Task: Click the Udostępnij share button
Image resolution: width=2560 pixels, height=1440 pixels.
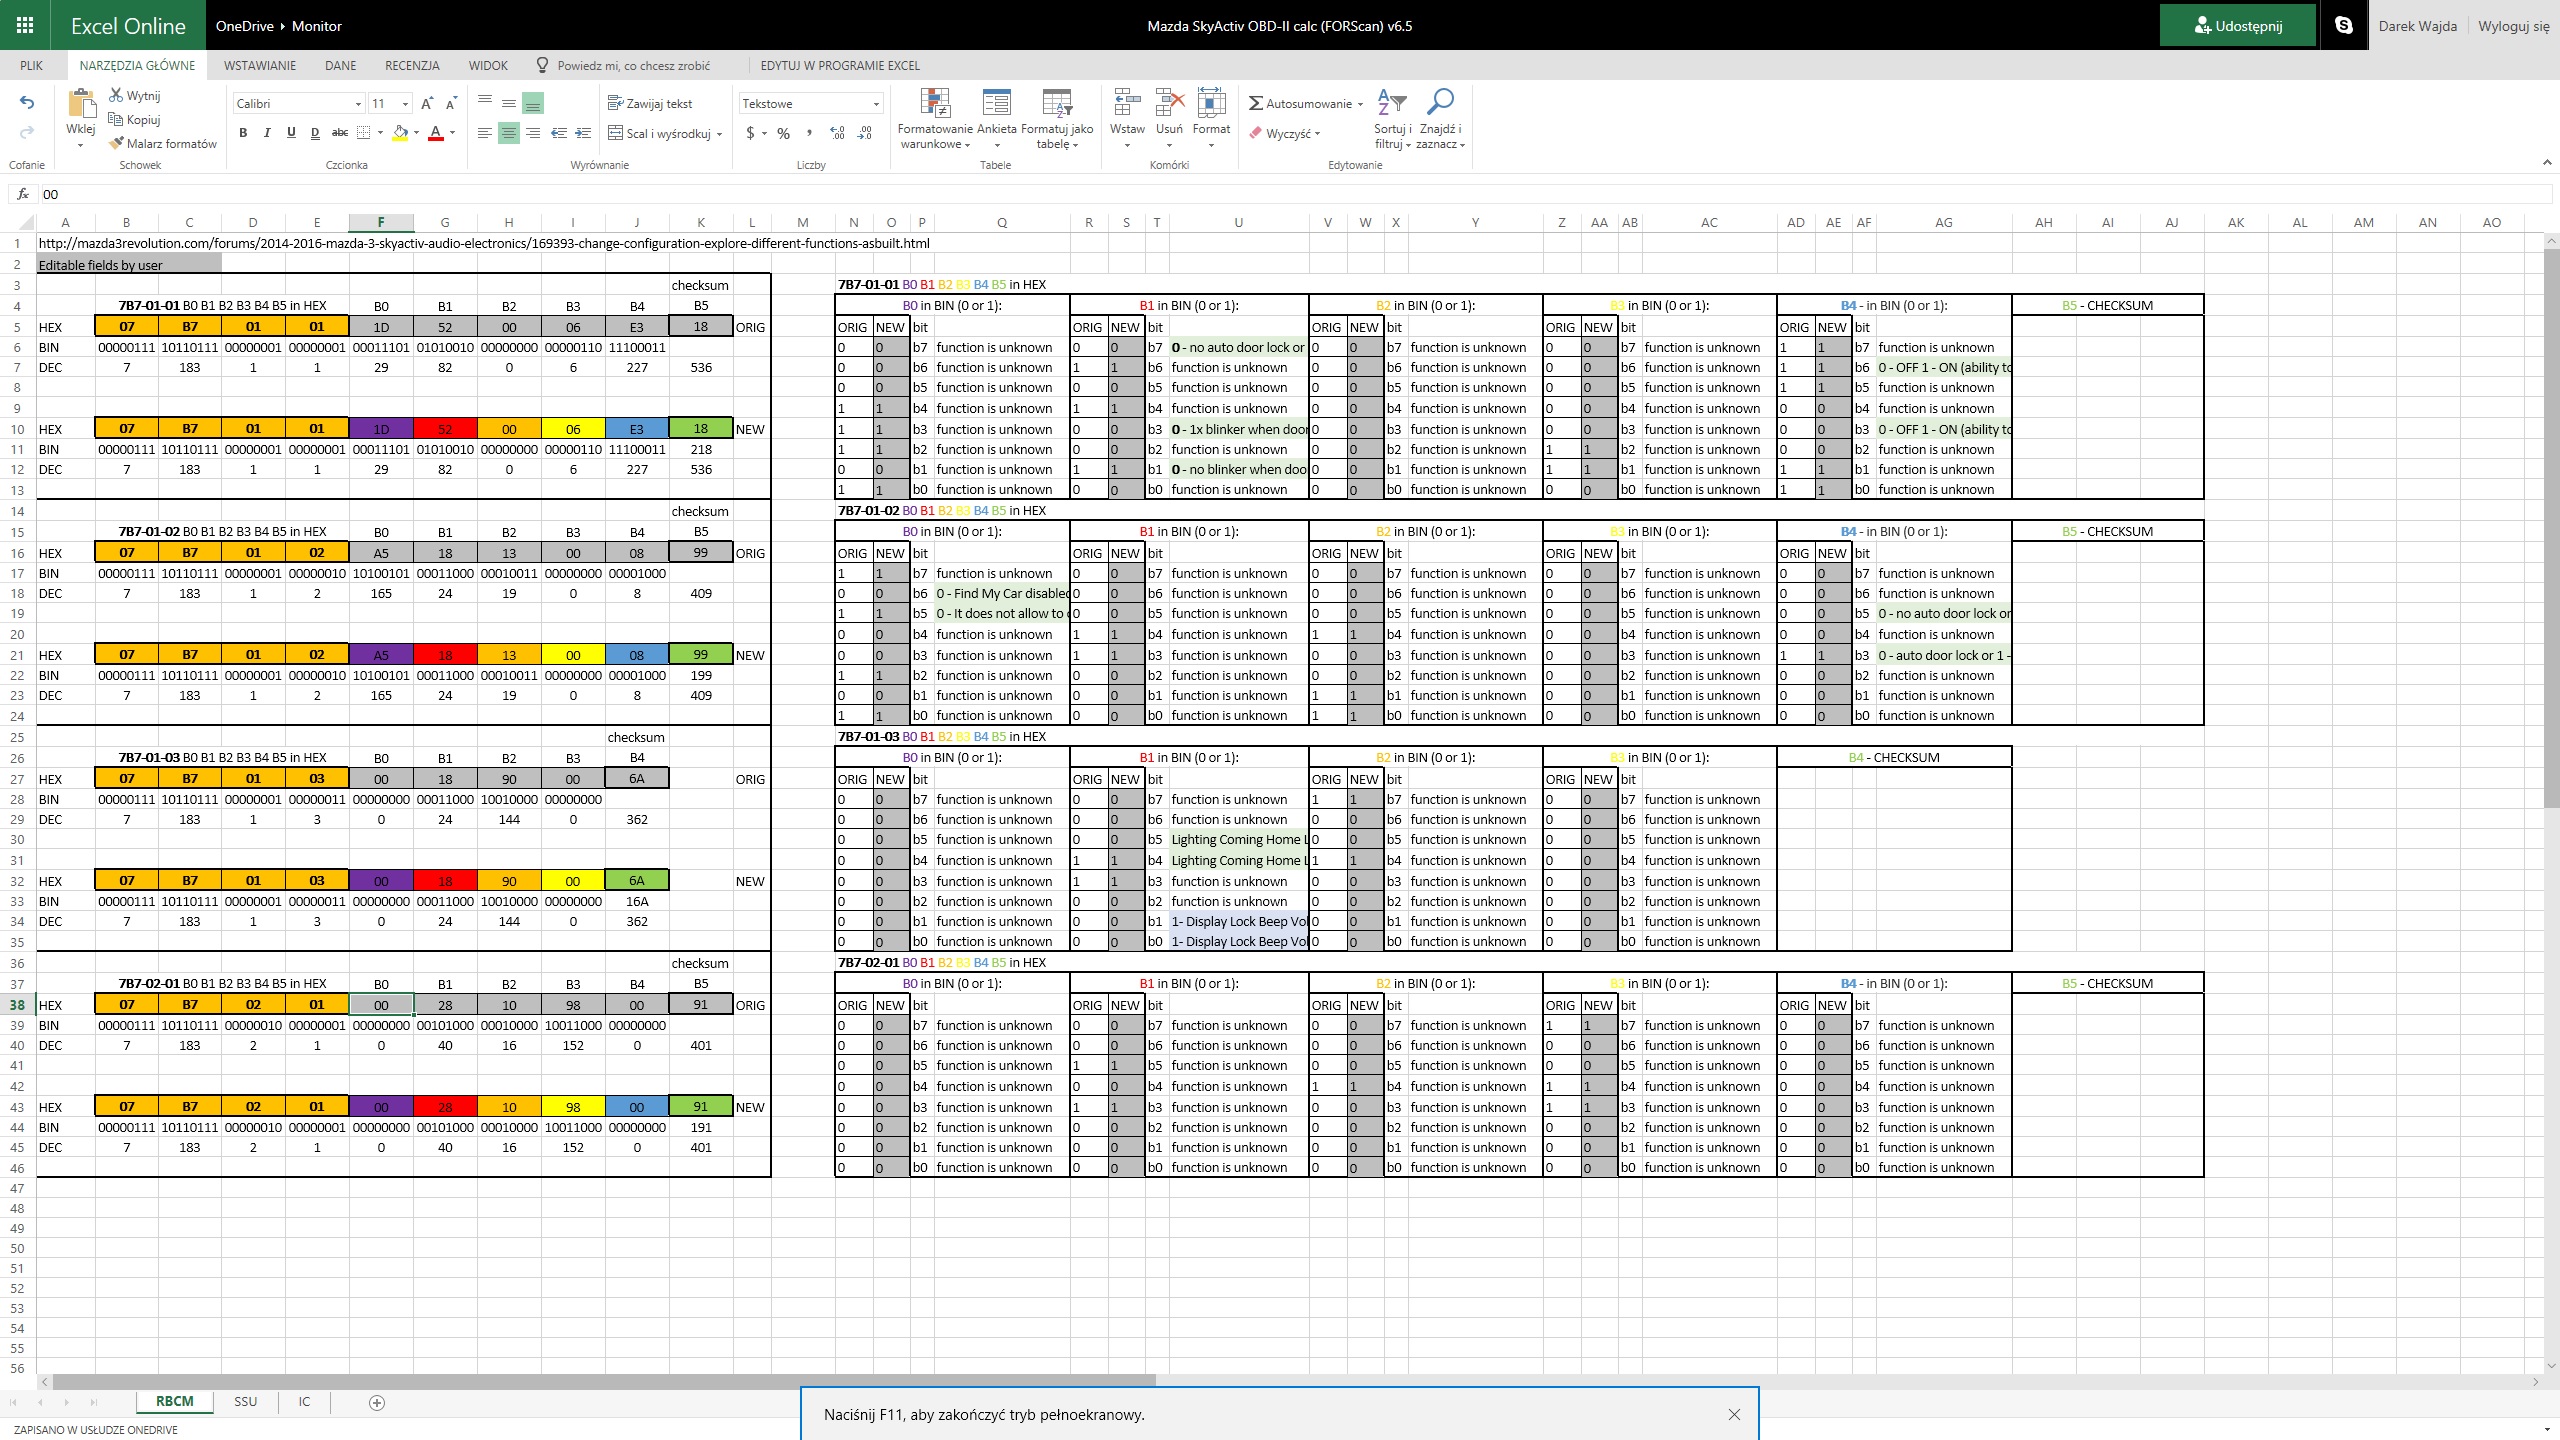Action: 2237,26
